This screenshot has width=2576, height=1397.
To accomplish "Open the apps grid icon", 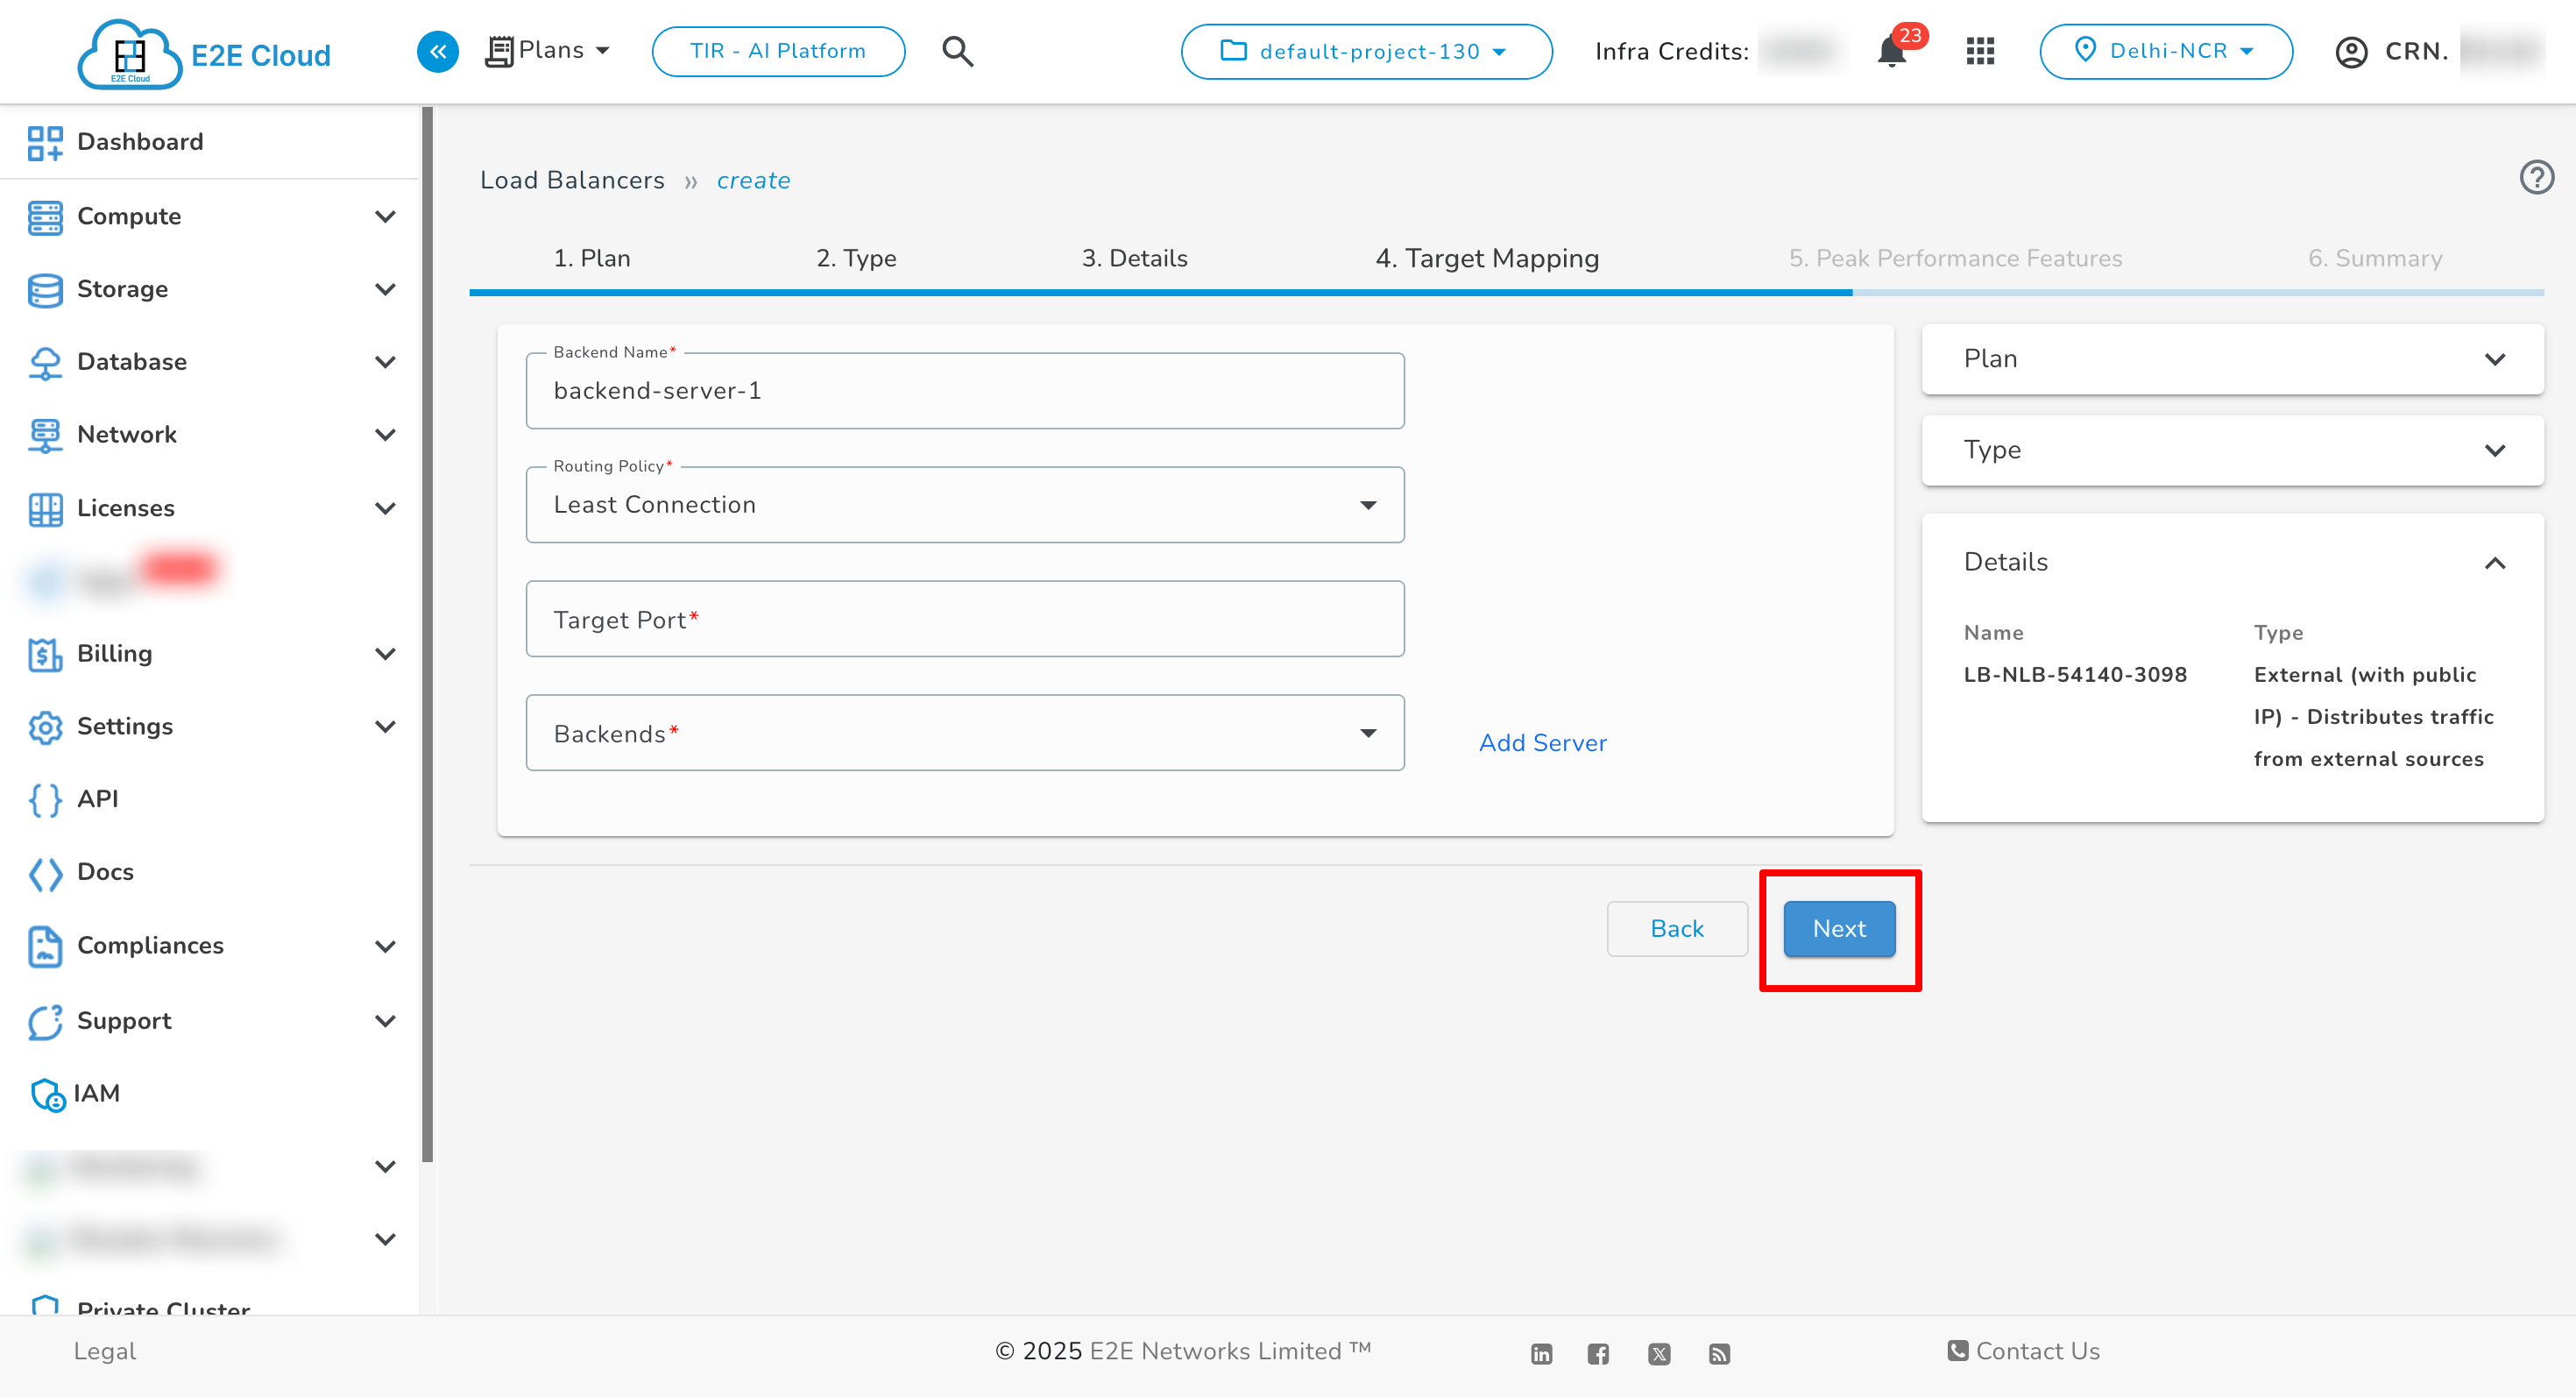I will pos(1979,52).
